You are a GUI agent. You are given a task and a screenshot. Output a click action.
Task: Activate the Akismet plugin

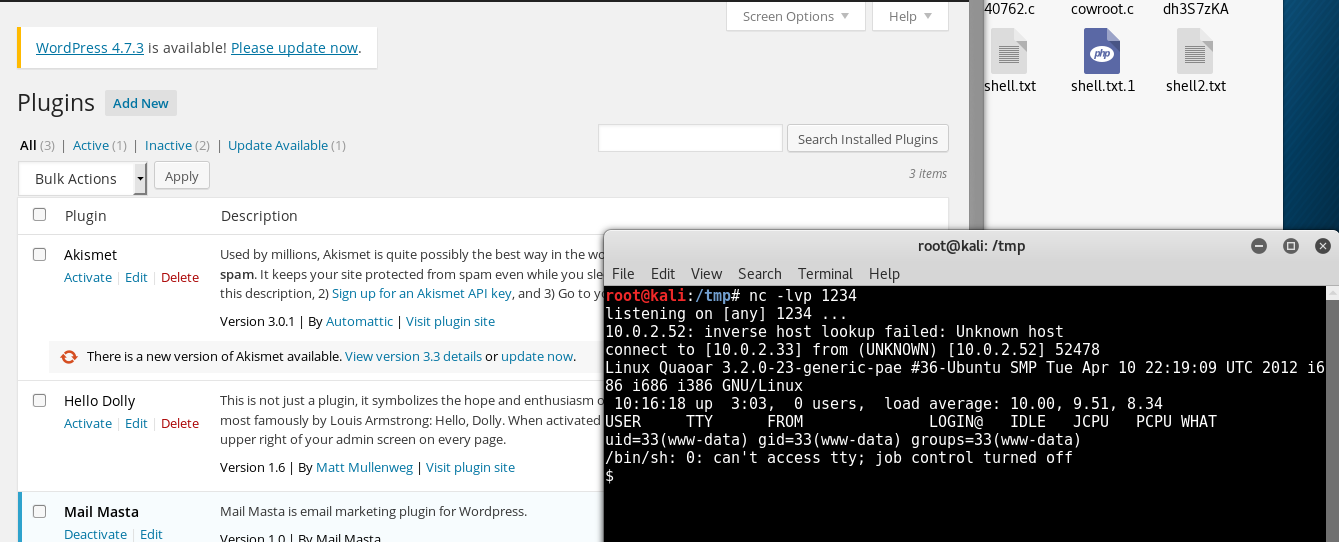click(x=88, y=277)
